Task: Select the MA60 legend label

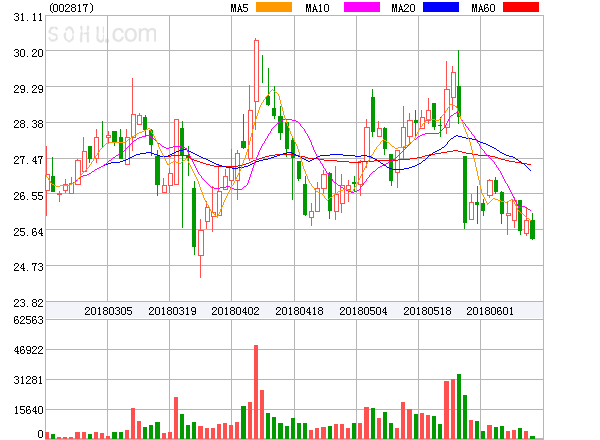Action: [483, 8]
